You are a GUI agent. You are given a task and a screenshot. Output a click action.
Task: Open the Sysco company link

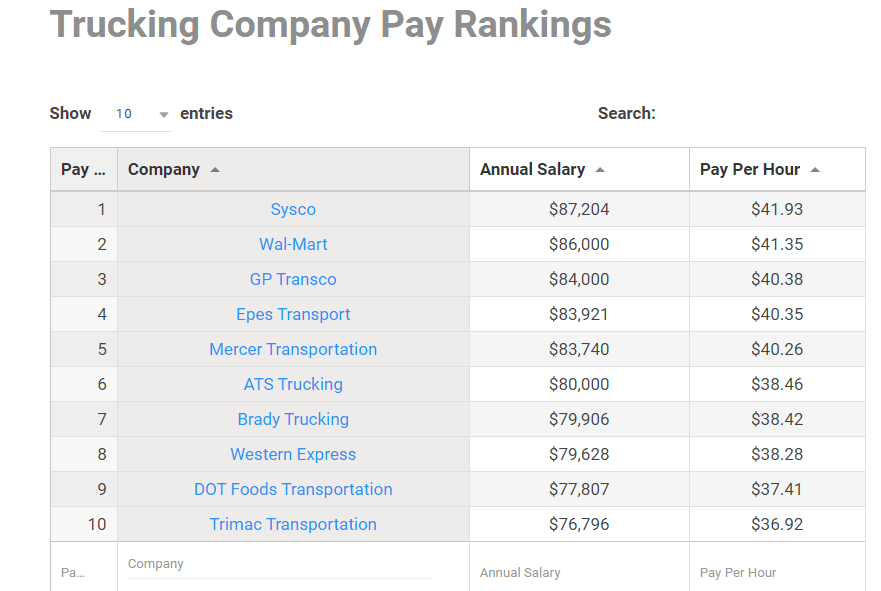pos(293,209)
